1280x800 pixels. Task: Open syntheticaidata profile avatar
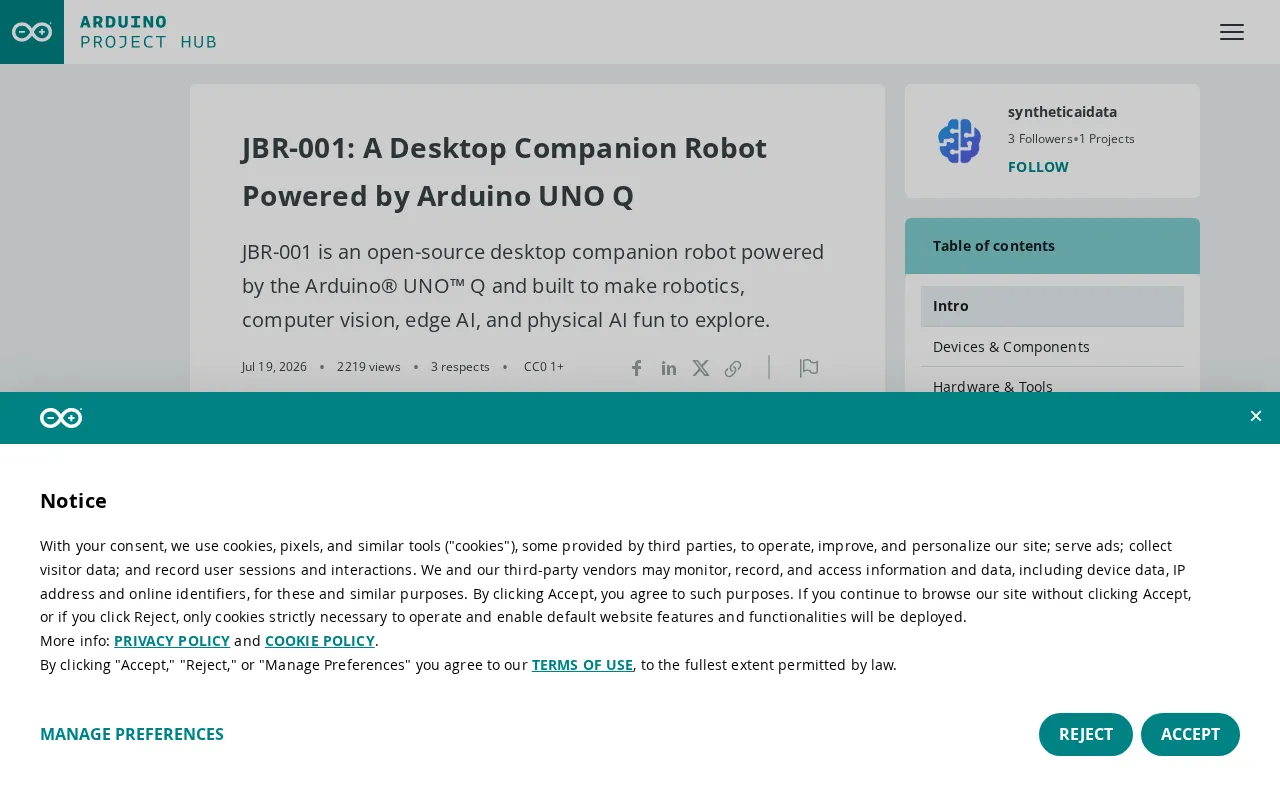coord(960,141)
